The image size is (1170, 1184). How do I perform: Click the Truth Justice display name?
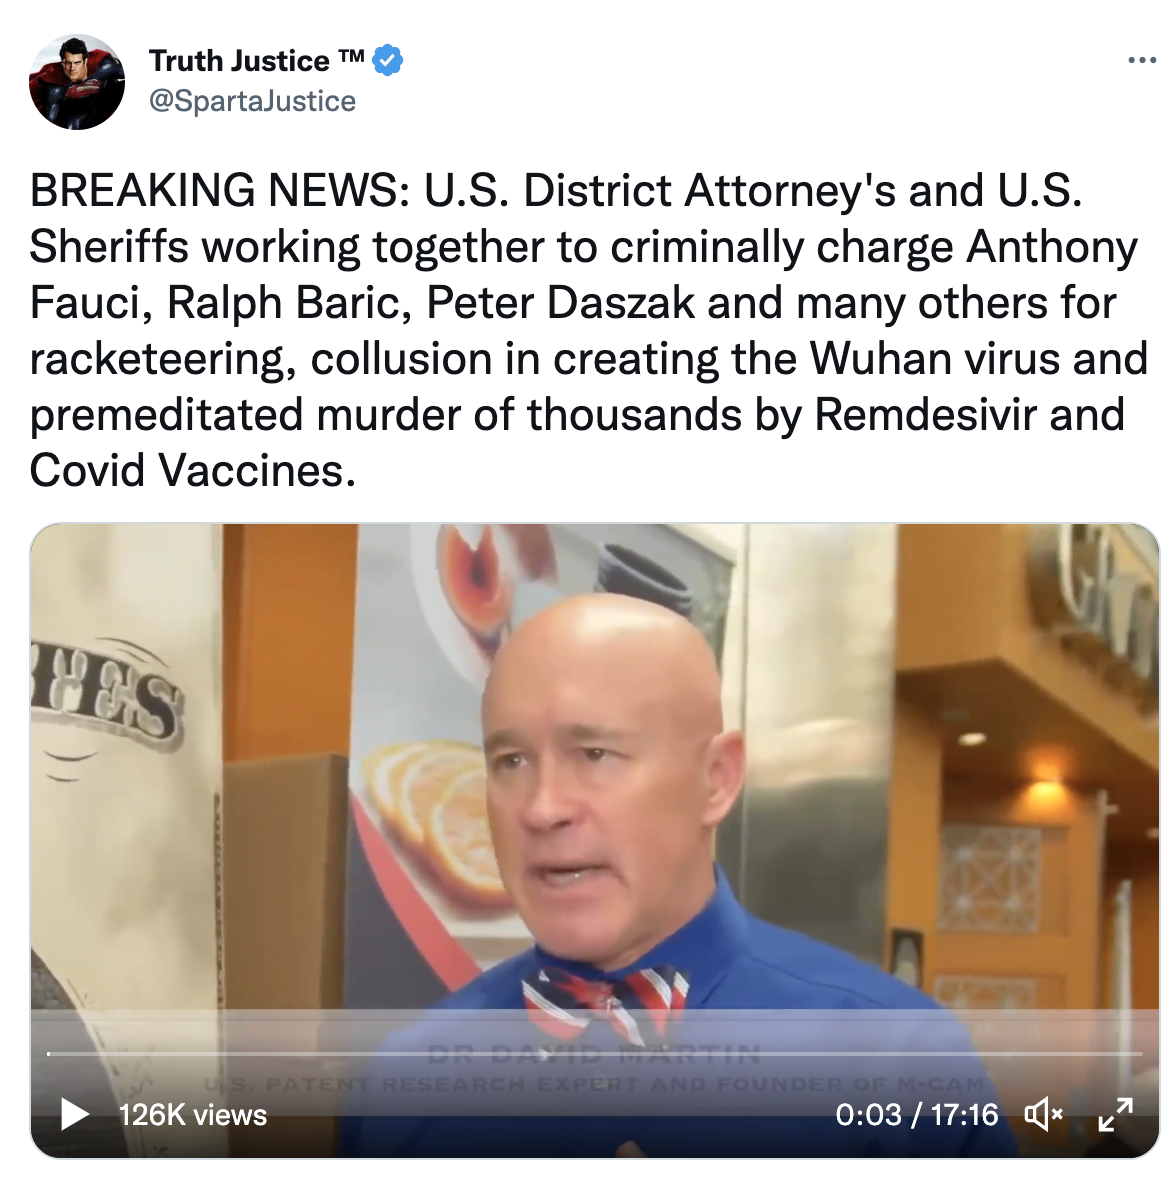click(239, 61)
